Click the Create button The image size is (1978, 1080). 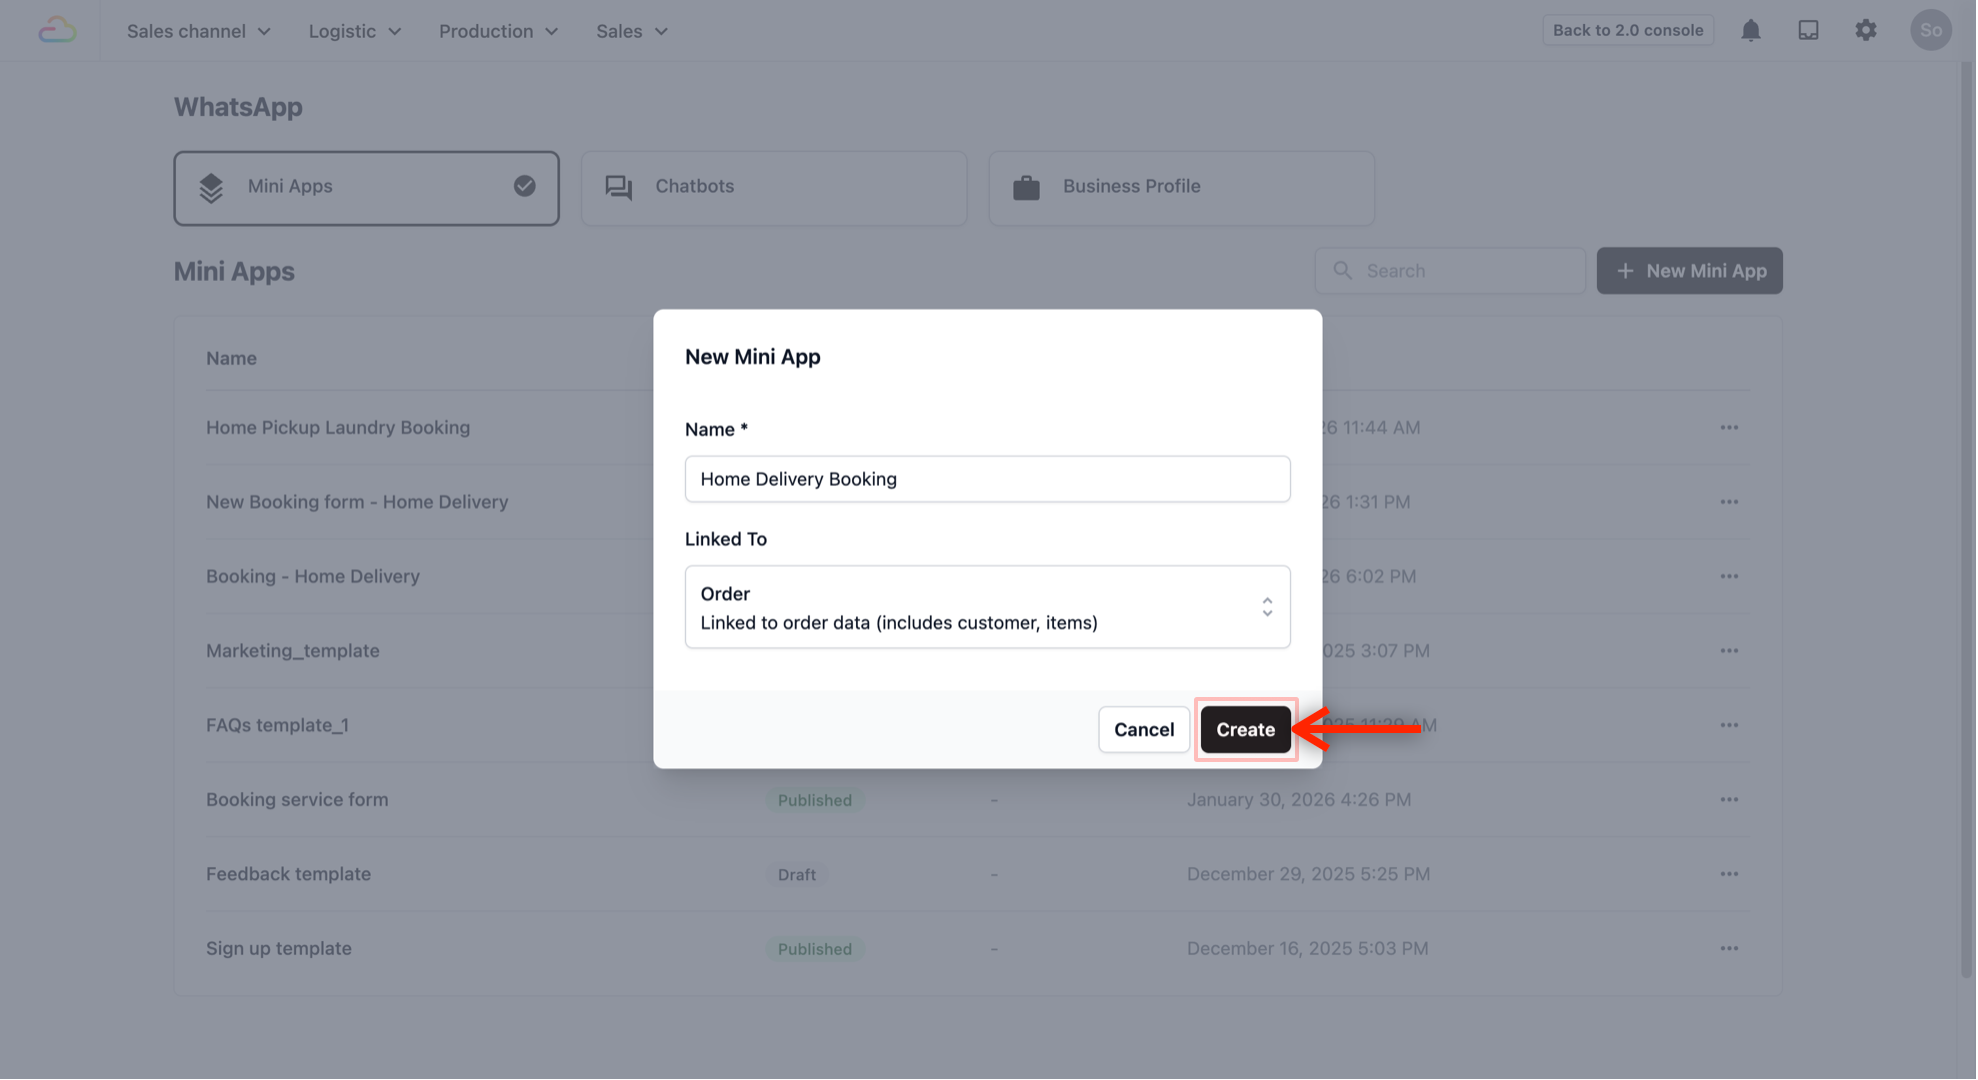click(x=1245, y=730)
